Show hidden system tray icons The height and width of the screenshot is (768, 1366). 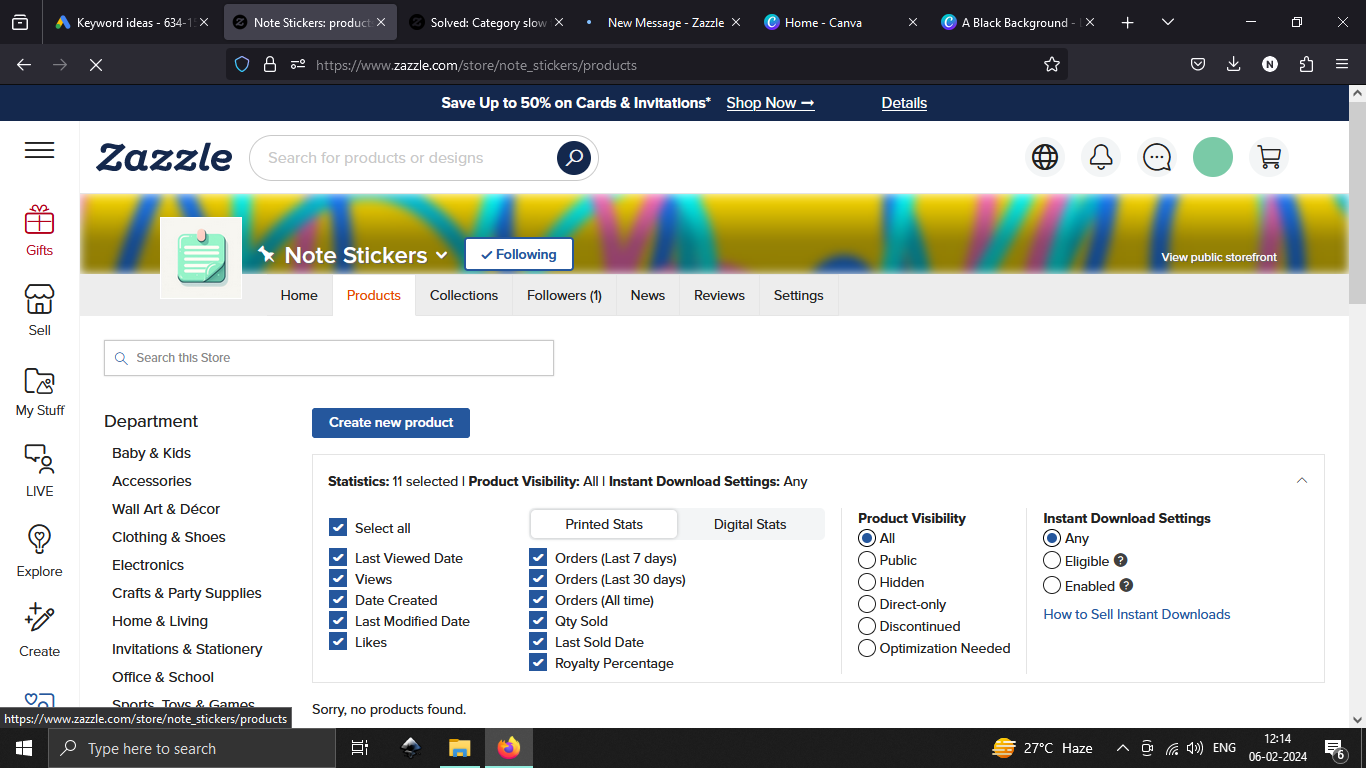[x=1122, y=748]
